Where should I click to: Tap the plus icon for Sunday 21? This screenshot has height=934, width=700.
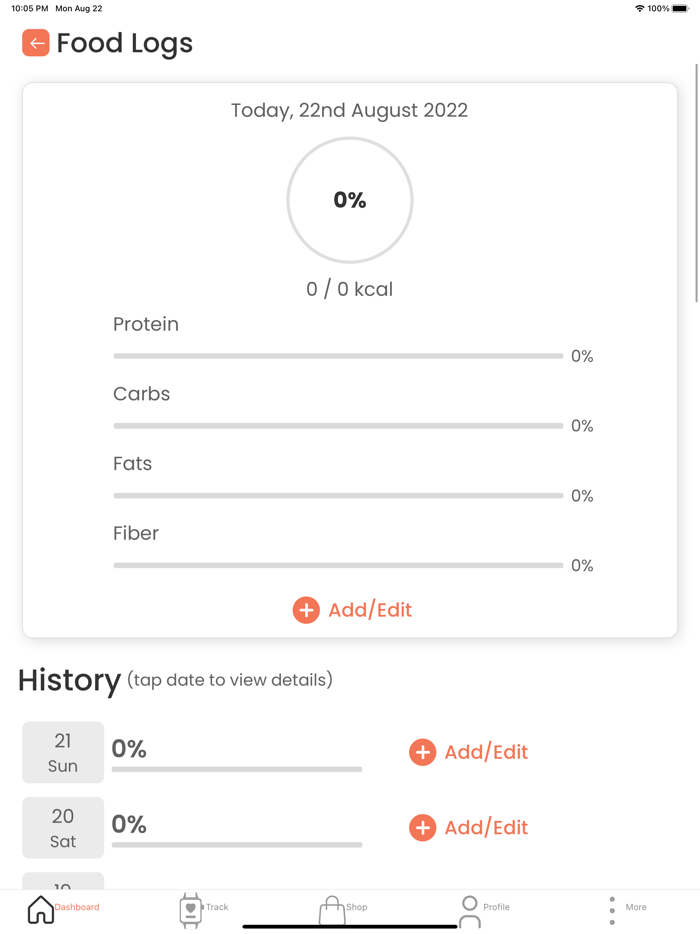pyautogui.click(x=422, y=752)
